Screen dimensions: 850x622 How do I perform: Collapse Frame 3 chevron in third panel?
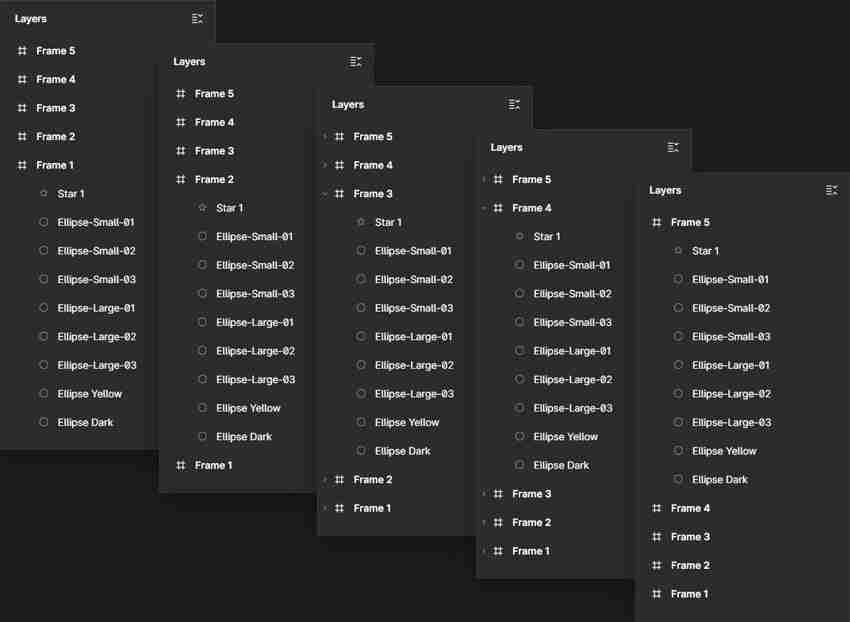pos(324,194)
